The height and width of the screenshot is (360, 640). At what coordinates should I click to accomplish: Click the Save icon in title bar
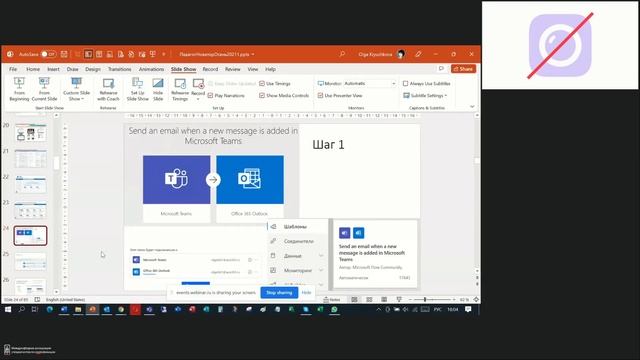coord(64,54)
